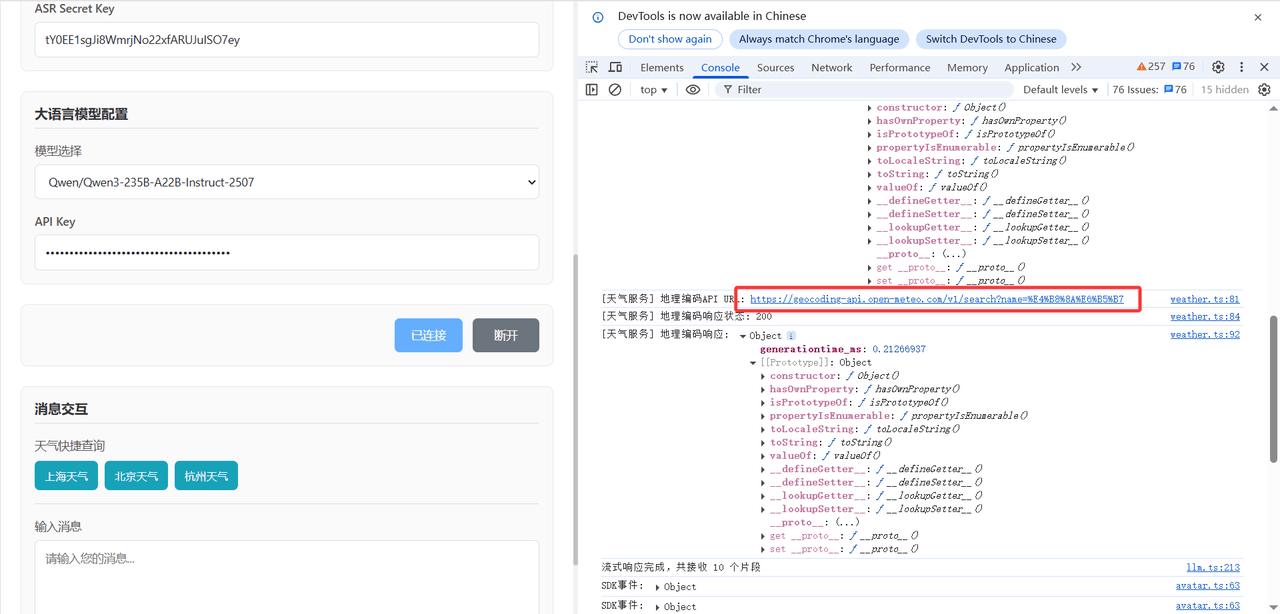Clear the console with the circle-slash icon
Screen dimensions: 1280x614
pyautogui.click(x=615, y=89)
